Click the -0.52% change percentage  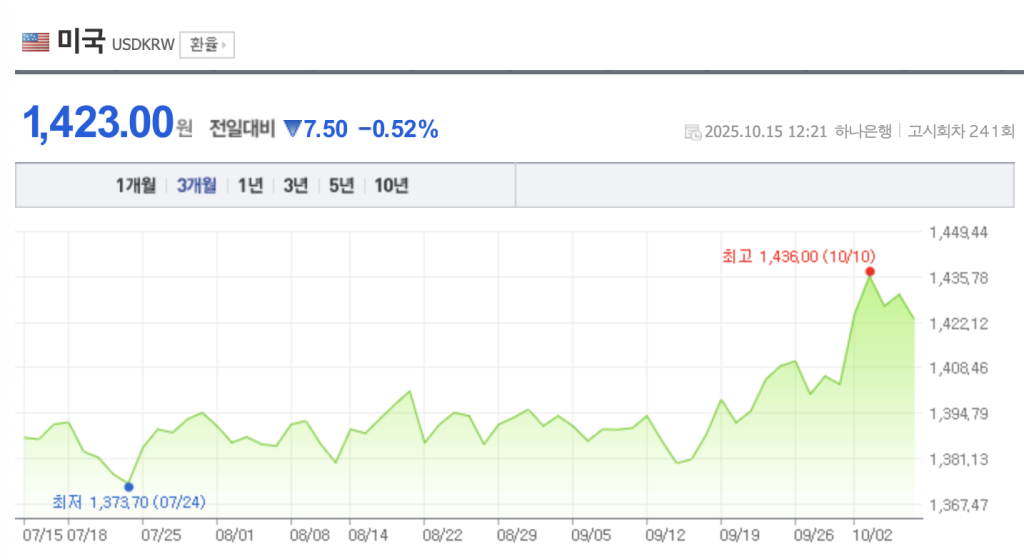pos(397,129)
